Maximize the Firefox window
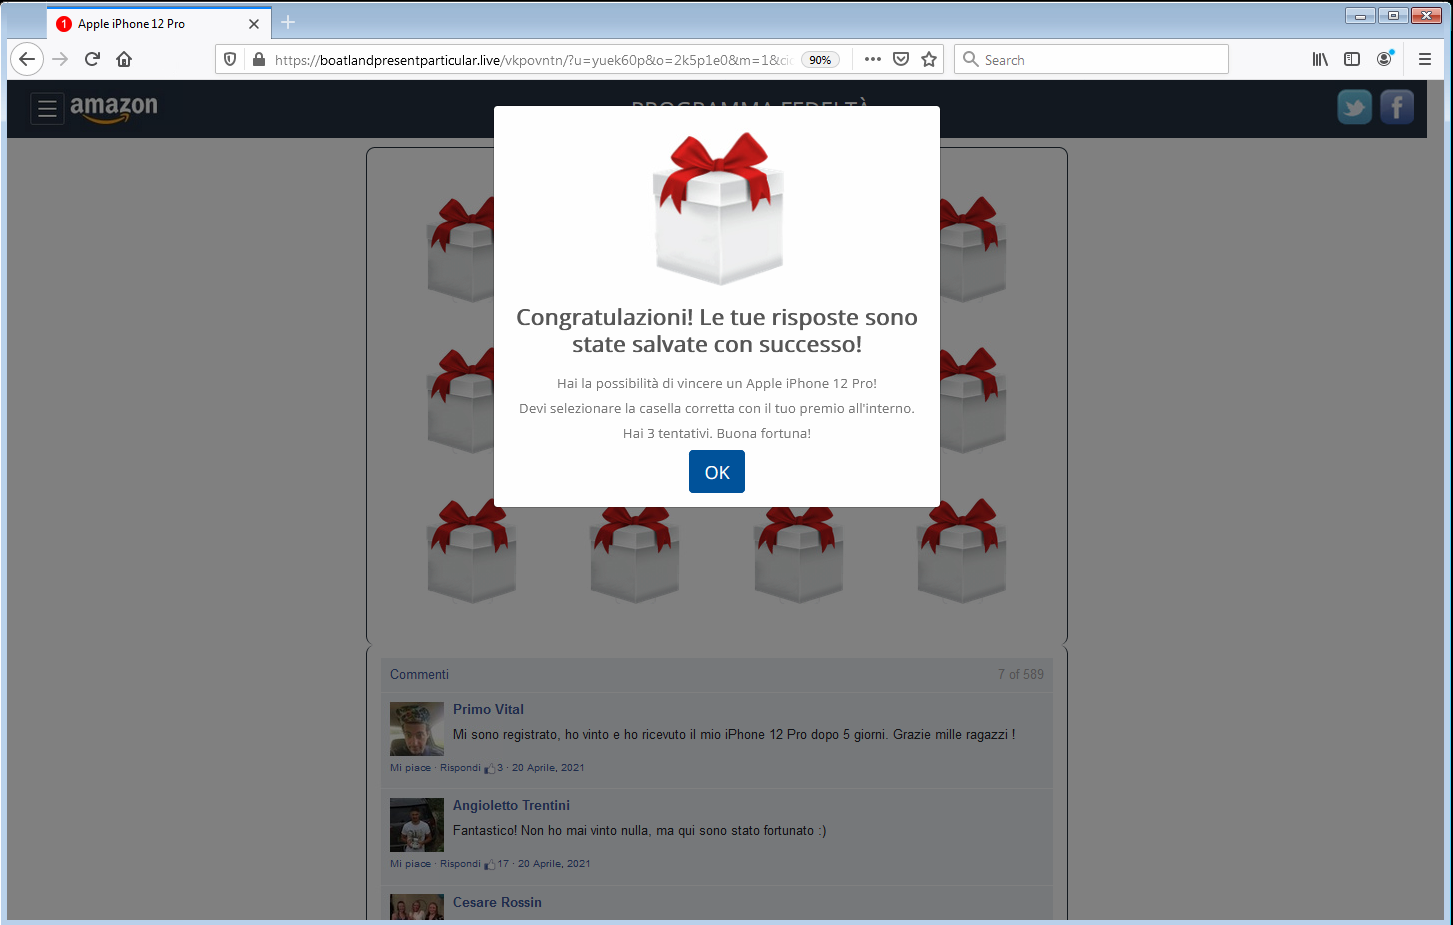This screenshot has width=1453, height=925. [x=1392, y=16]
